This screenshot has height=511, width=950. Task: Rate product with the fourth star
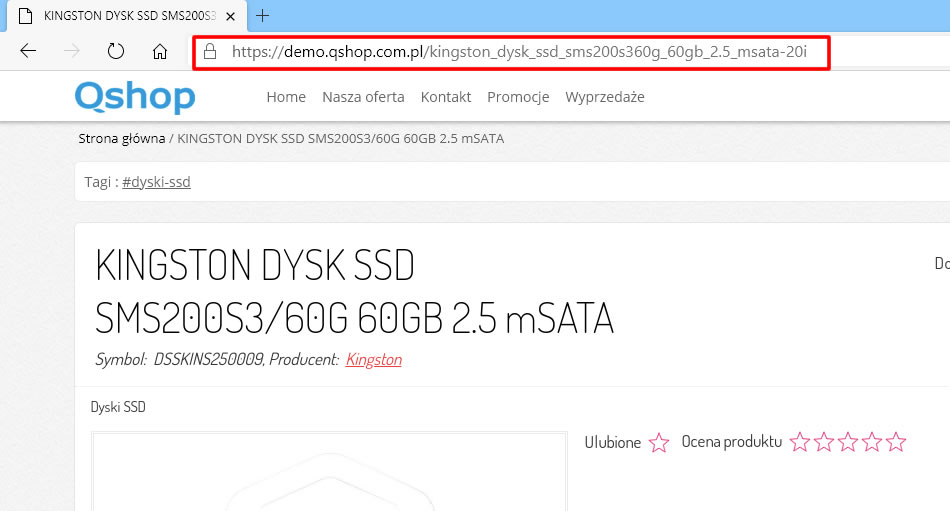[x=871, y=442]
